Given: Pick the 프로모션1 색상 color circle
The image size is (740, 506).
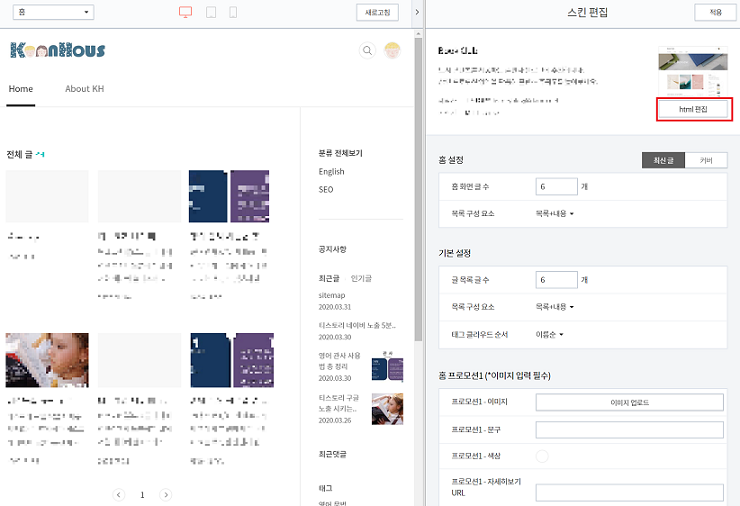Looking at the screenshot, I should pyautogui.click(x=542, y=456).
